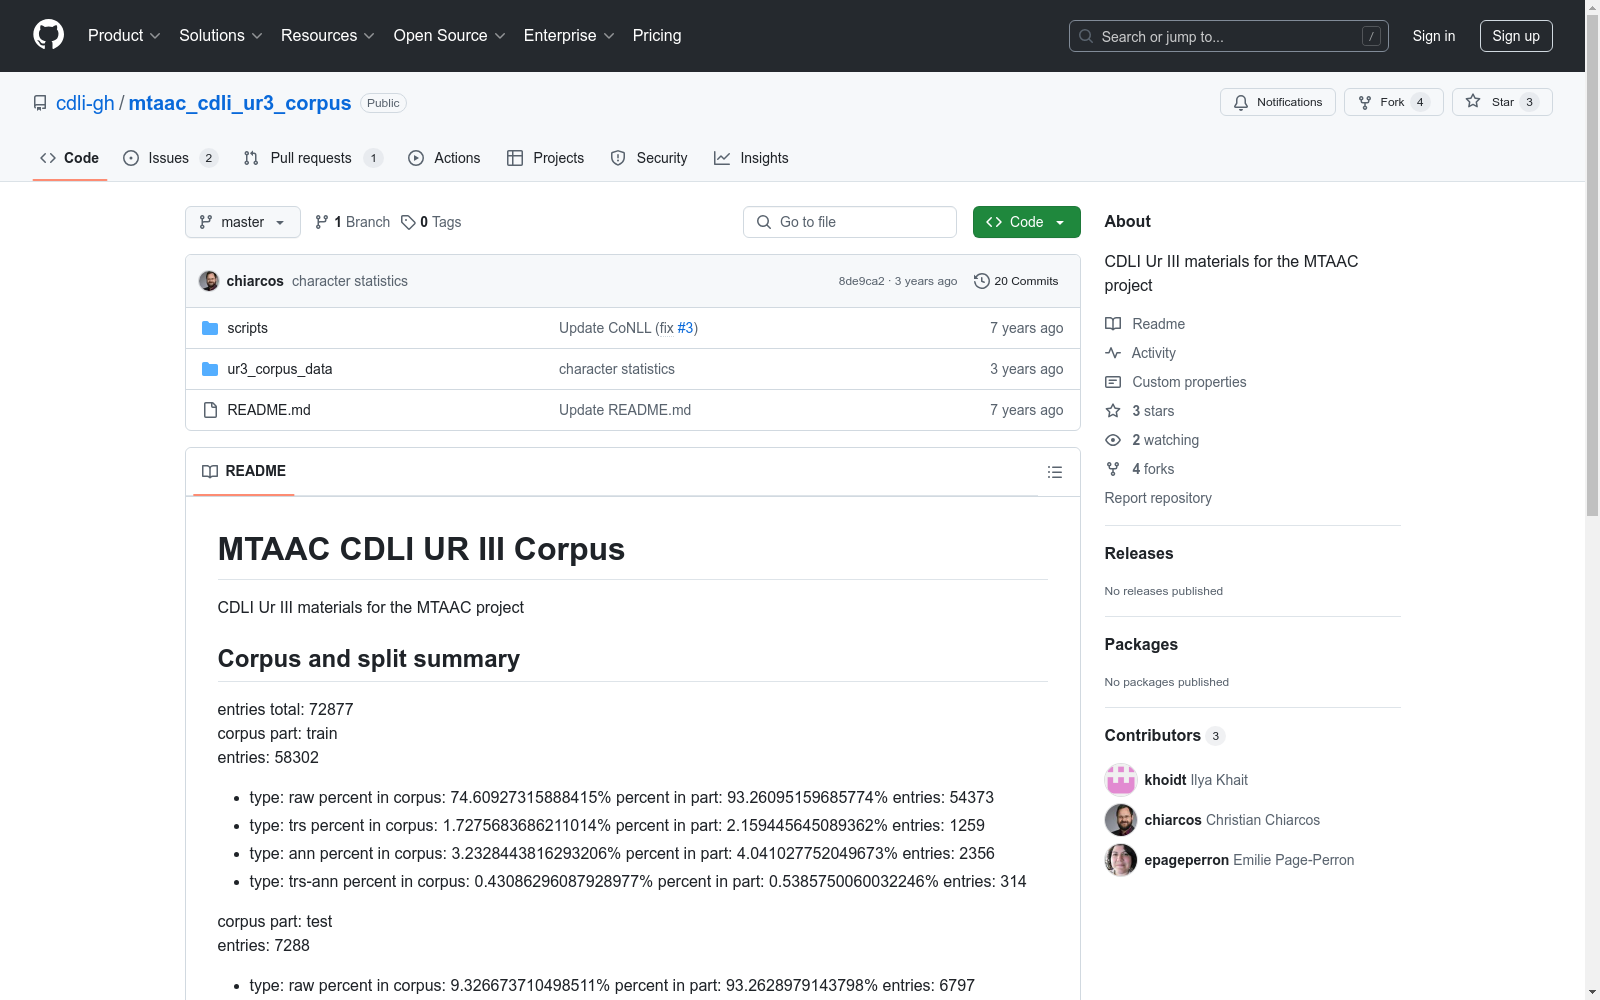1600x1000 pixels.
Task: Click the Sign up button
Action: click(1516, 36)
